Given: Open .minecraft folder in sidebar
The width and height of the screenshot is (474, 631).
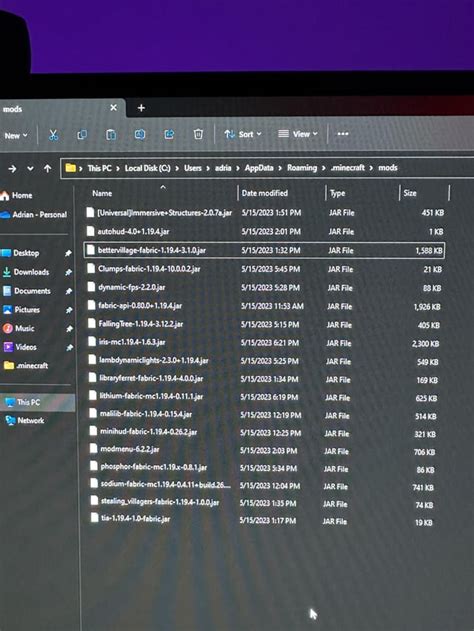Looking at the screenshot, I should (x=26, y=366).
